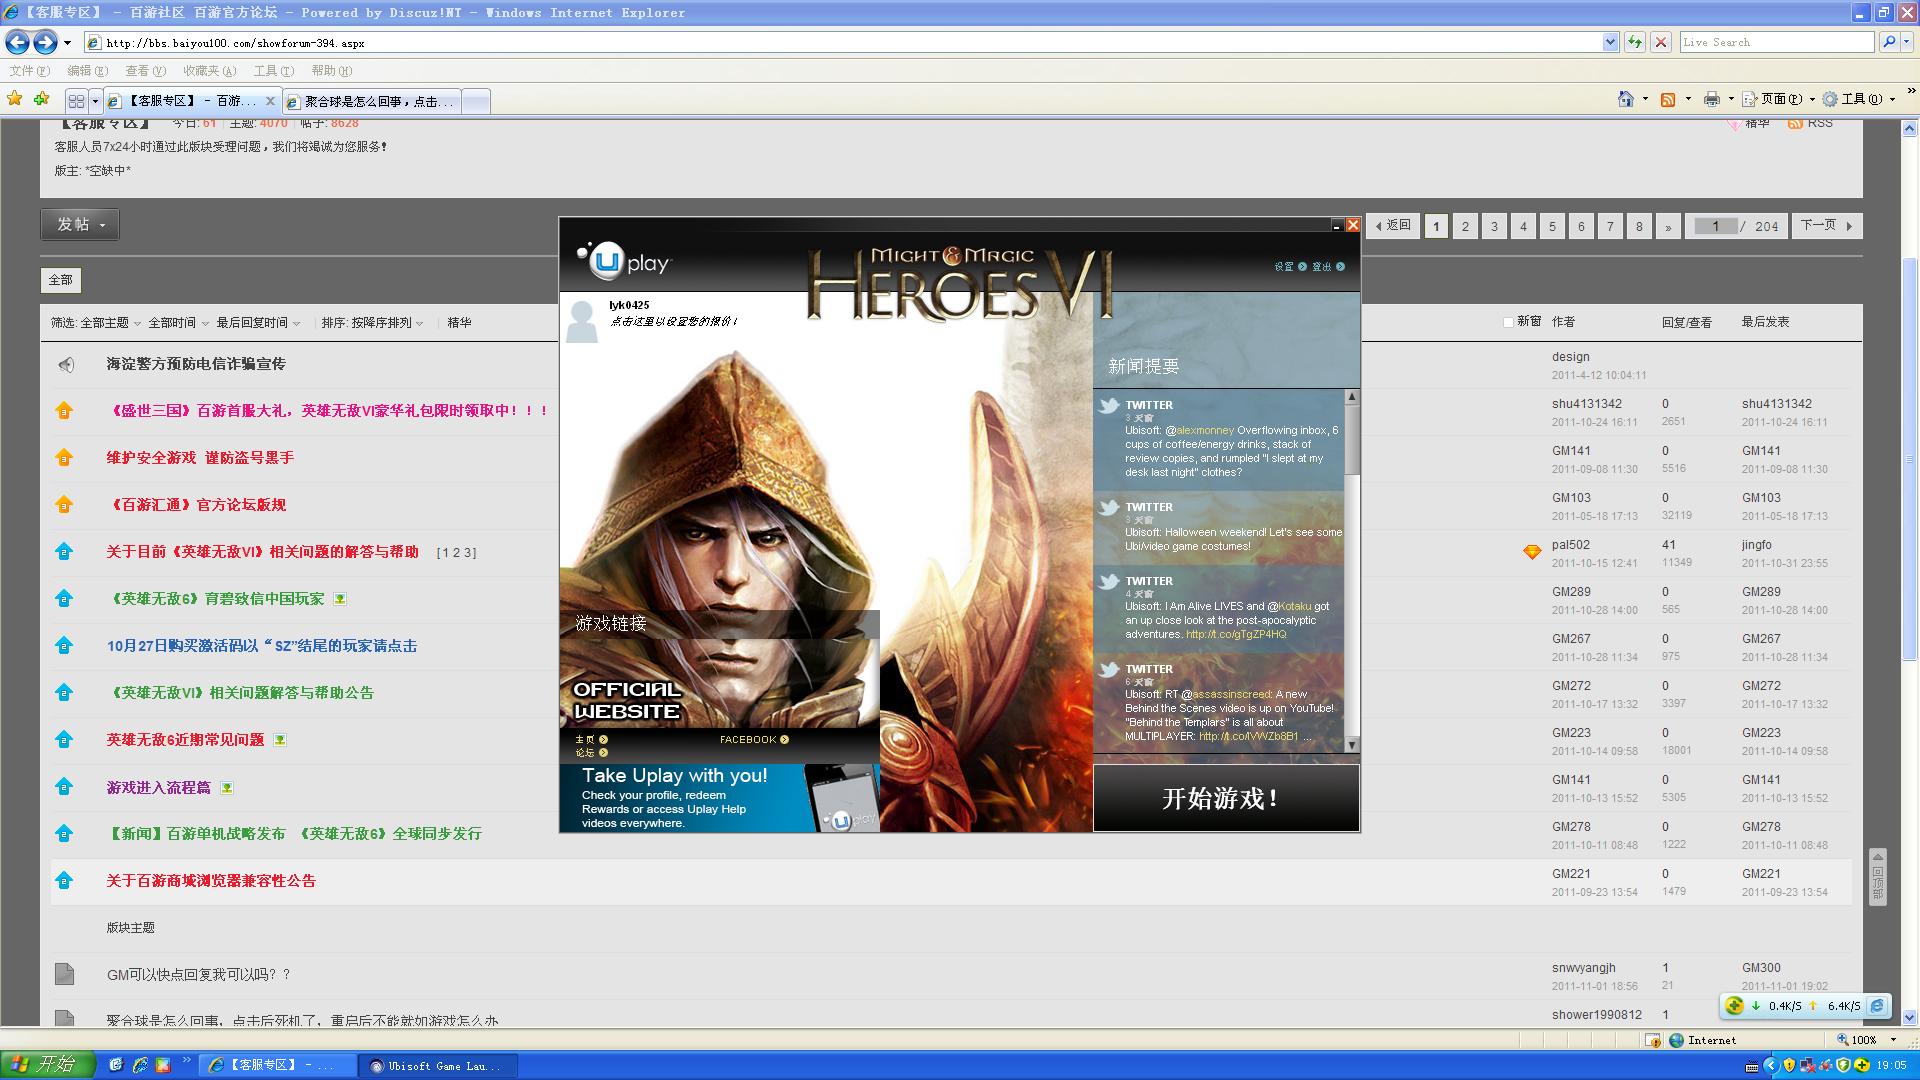1920x1080 pixels.
Task: Click the Add to Favorites icon
Action: pyautogui.click(x=41, y=99)
